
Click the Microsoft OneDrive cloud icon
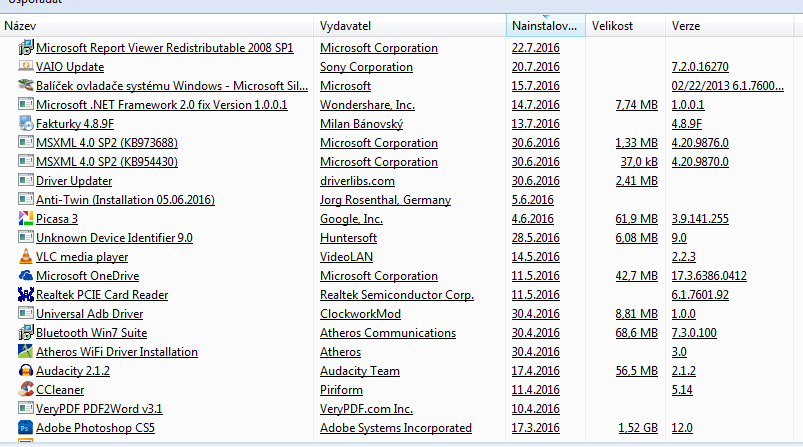click(x=26, y=275)
